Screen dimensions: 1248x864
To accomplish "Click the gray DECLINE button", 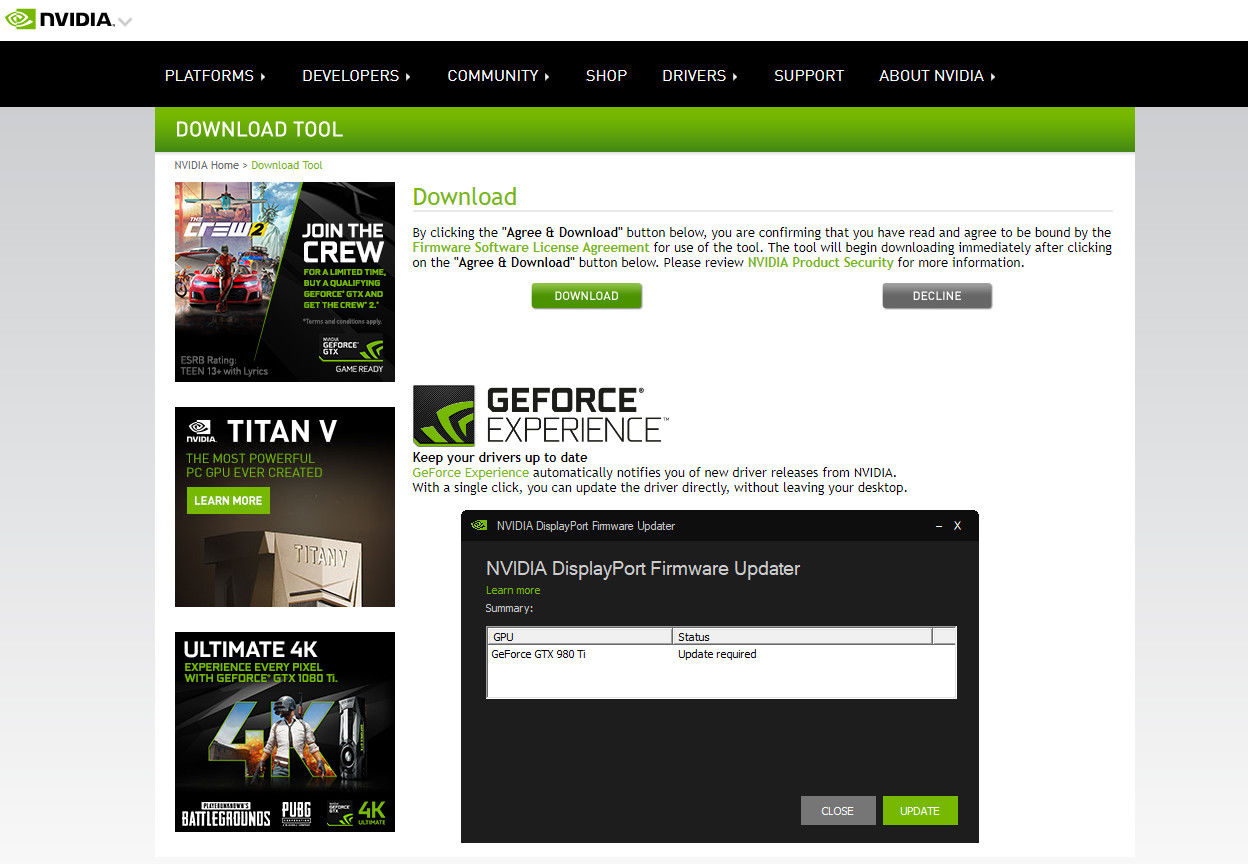I will (x=937, y=296).
